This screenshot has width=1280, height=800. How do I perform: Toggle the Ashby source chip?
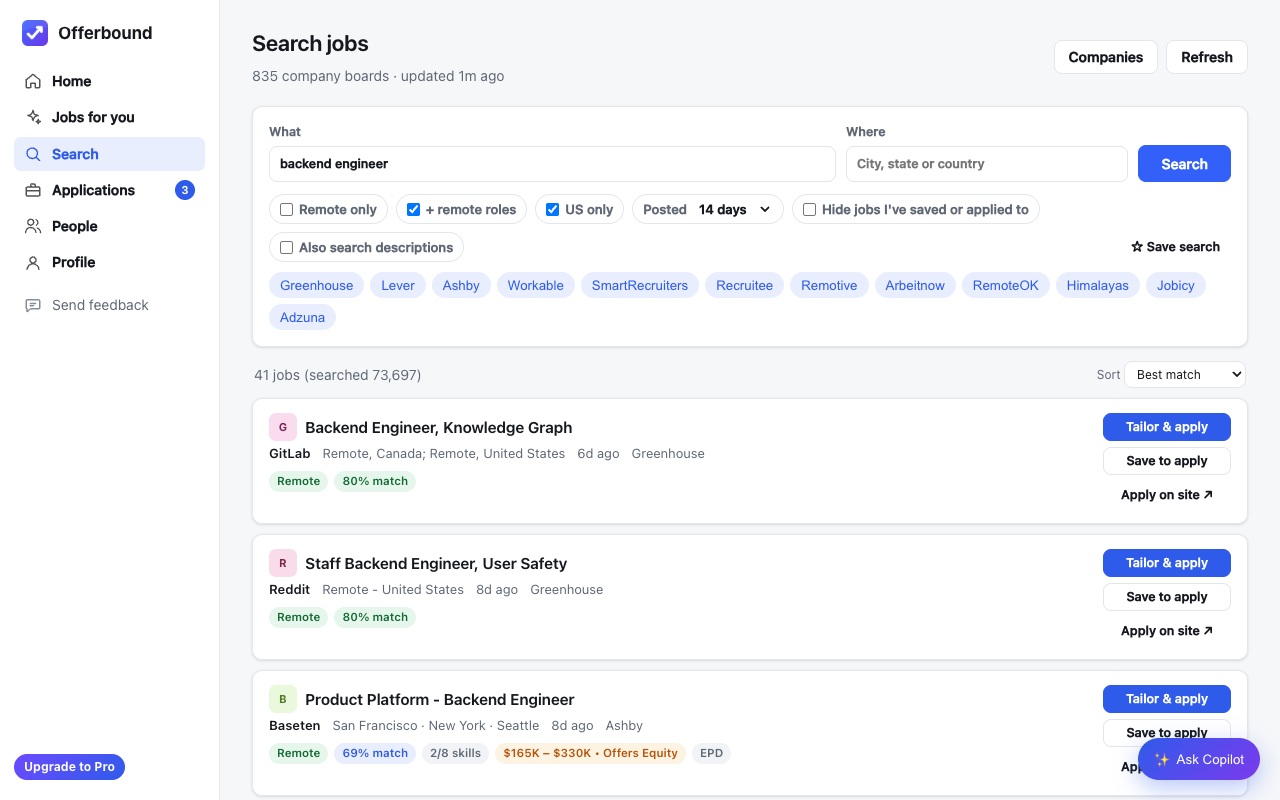(461, 285)
